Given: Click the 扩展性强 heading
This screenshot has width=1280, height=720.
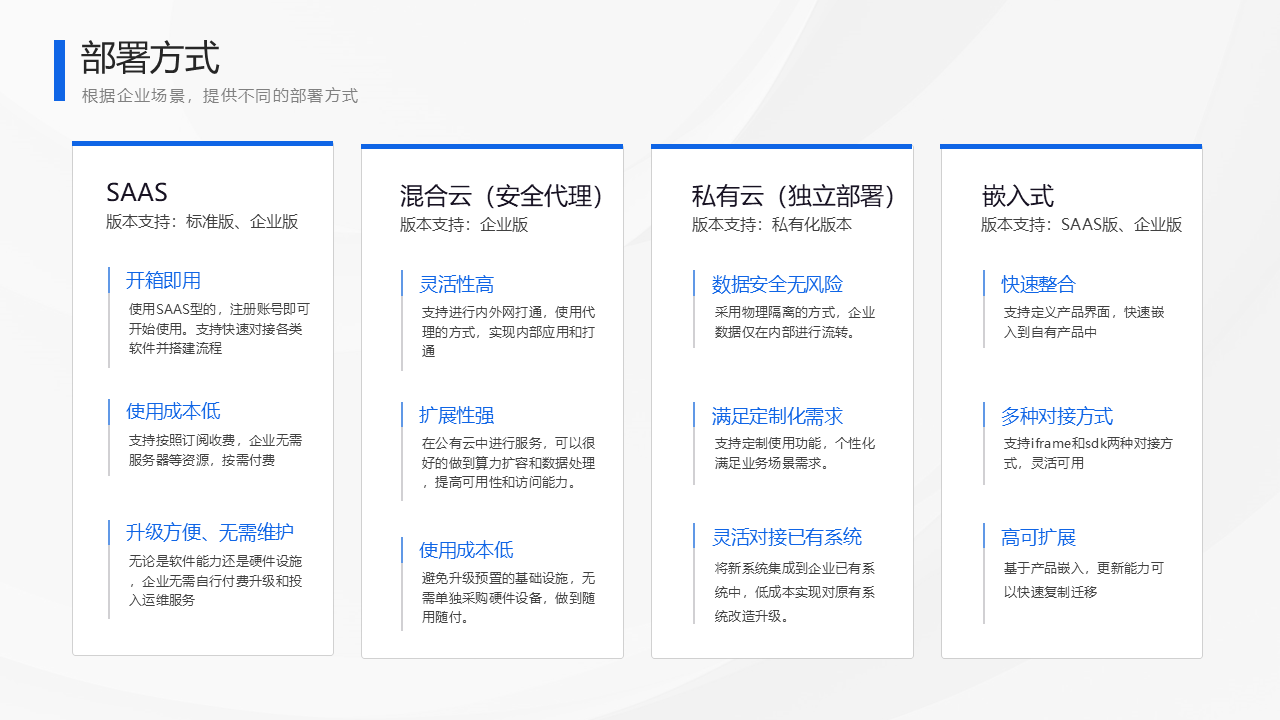Looking at the screenshot, I should [x=456, y=415].
